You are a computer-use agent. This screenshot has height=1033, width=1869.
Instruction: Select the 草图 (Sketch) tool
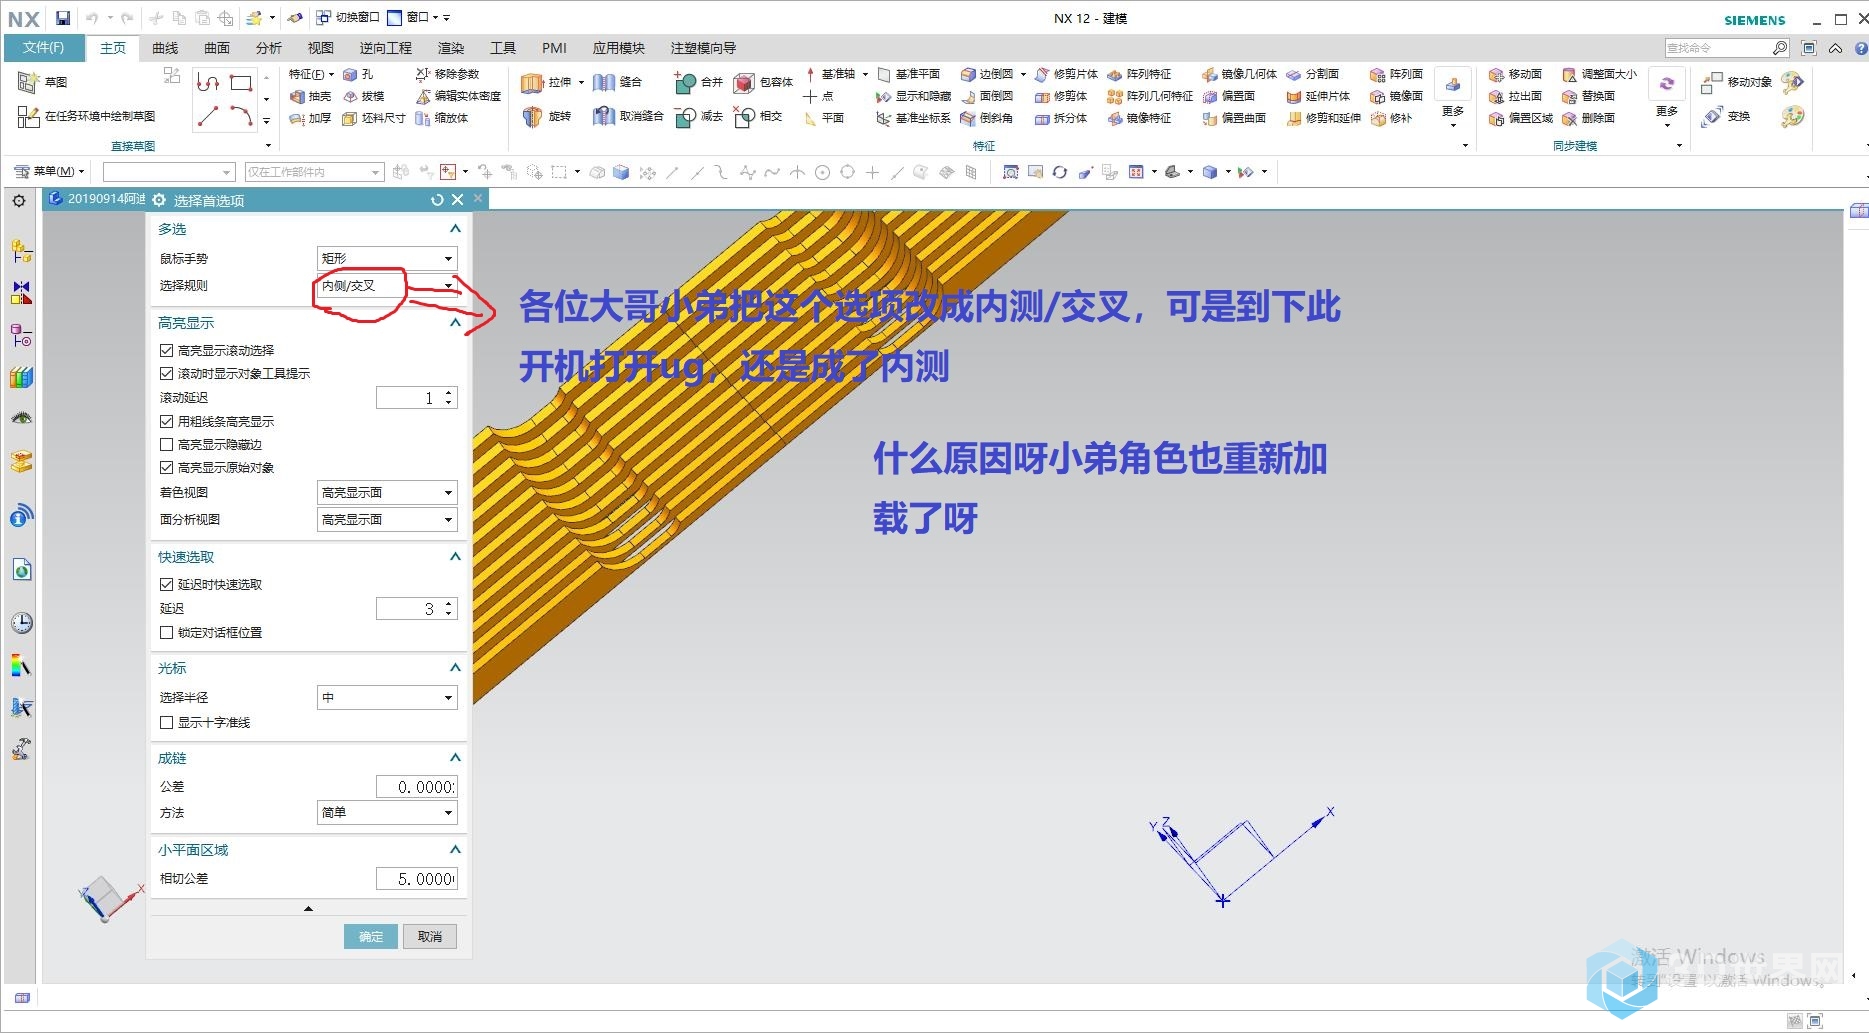click(43, 82)
